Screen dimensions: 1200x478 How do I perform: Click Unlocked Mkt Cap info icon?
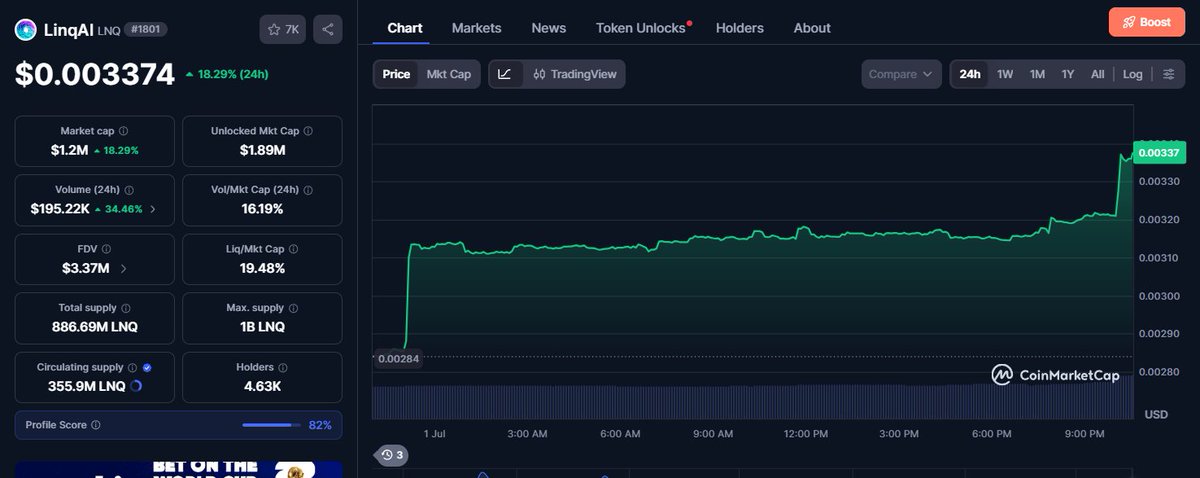pos(308,131)
